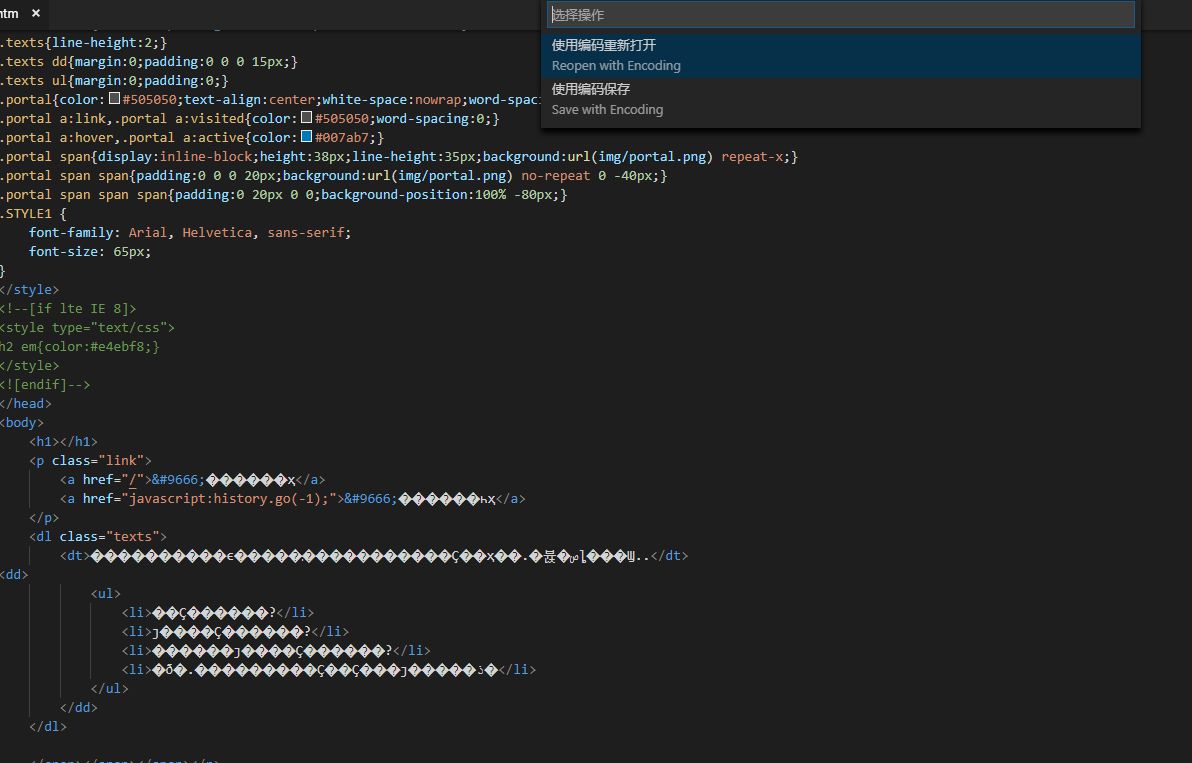Image resolution: width=1192 pixels, height=763 pixels.
Task: Place cursor on the opening body tag
Action: [x=22, y=422]
